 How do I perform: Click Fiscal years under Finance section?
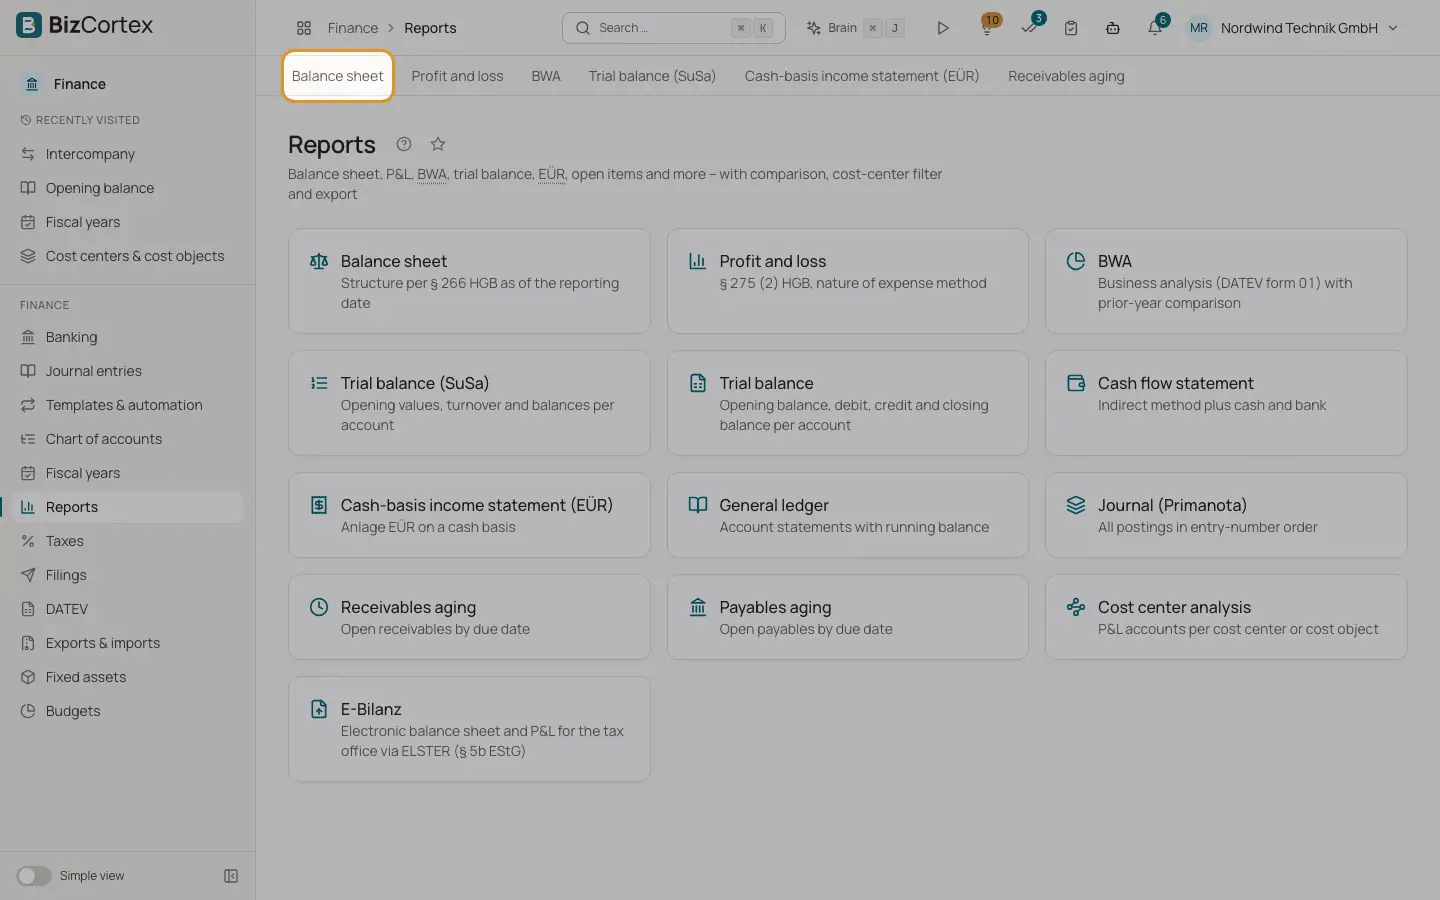tap(128, 473)
